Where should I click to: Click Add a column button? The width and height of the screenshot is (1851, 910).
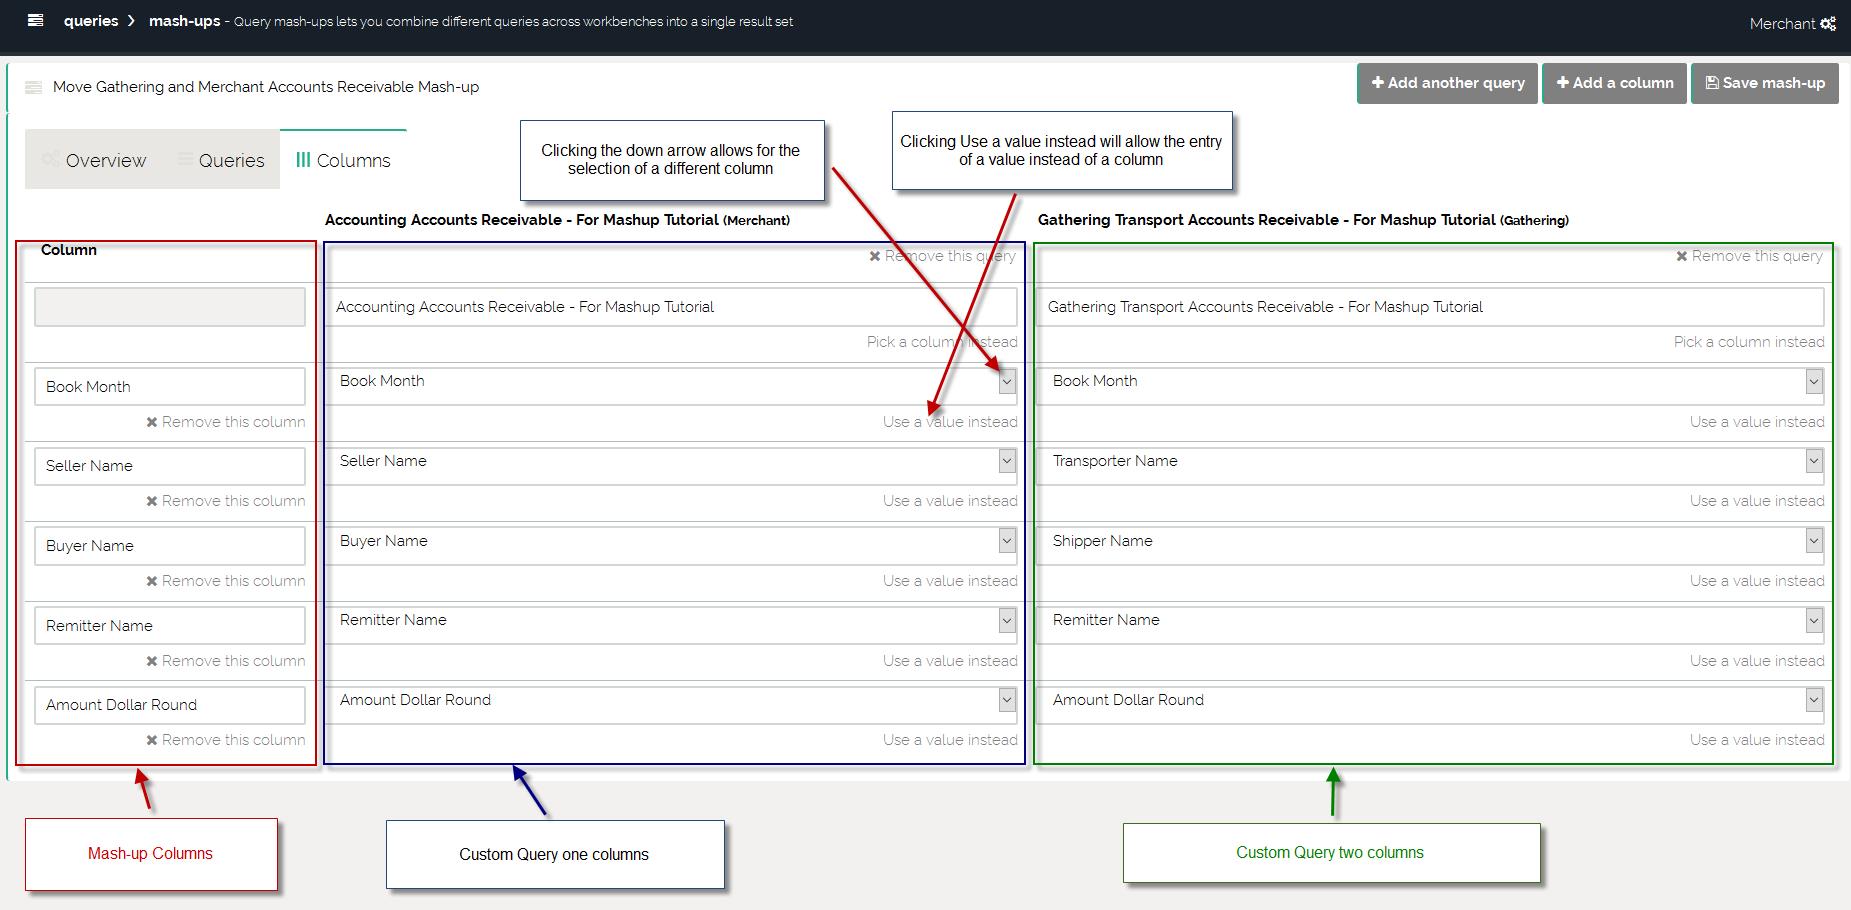tap(1614, 83)
